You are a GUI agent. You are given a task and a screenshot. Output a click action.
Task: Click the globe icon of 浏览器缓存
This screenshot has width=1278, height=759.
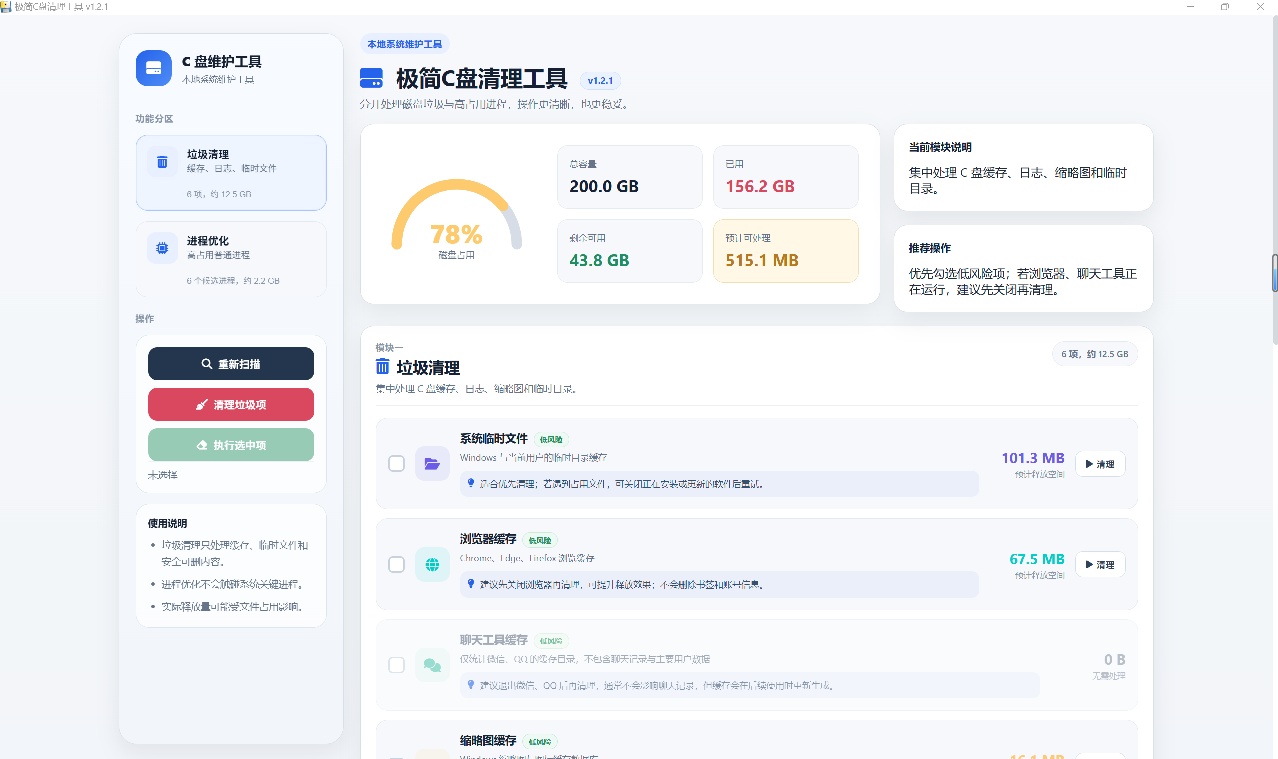[x=432, y=564]
